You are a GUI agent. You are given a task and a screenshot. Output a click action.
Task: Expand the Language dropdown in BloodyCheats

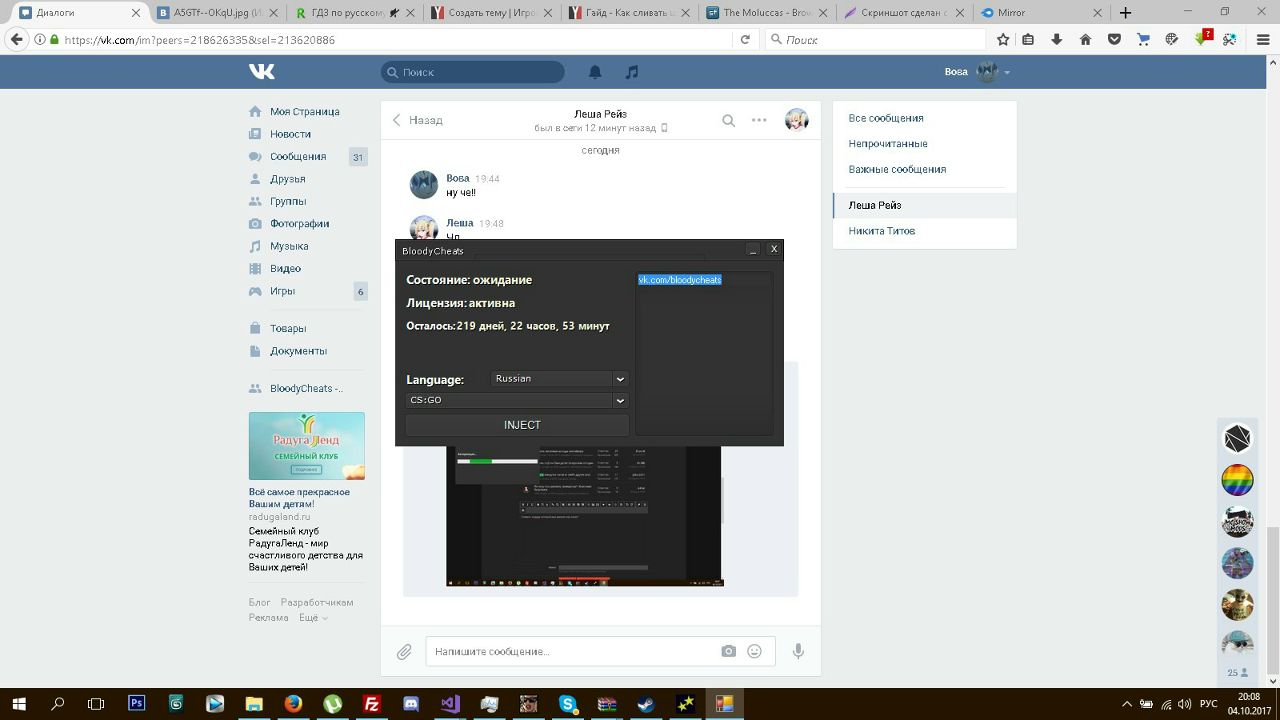tap(620, 379)
